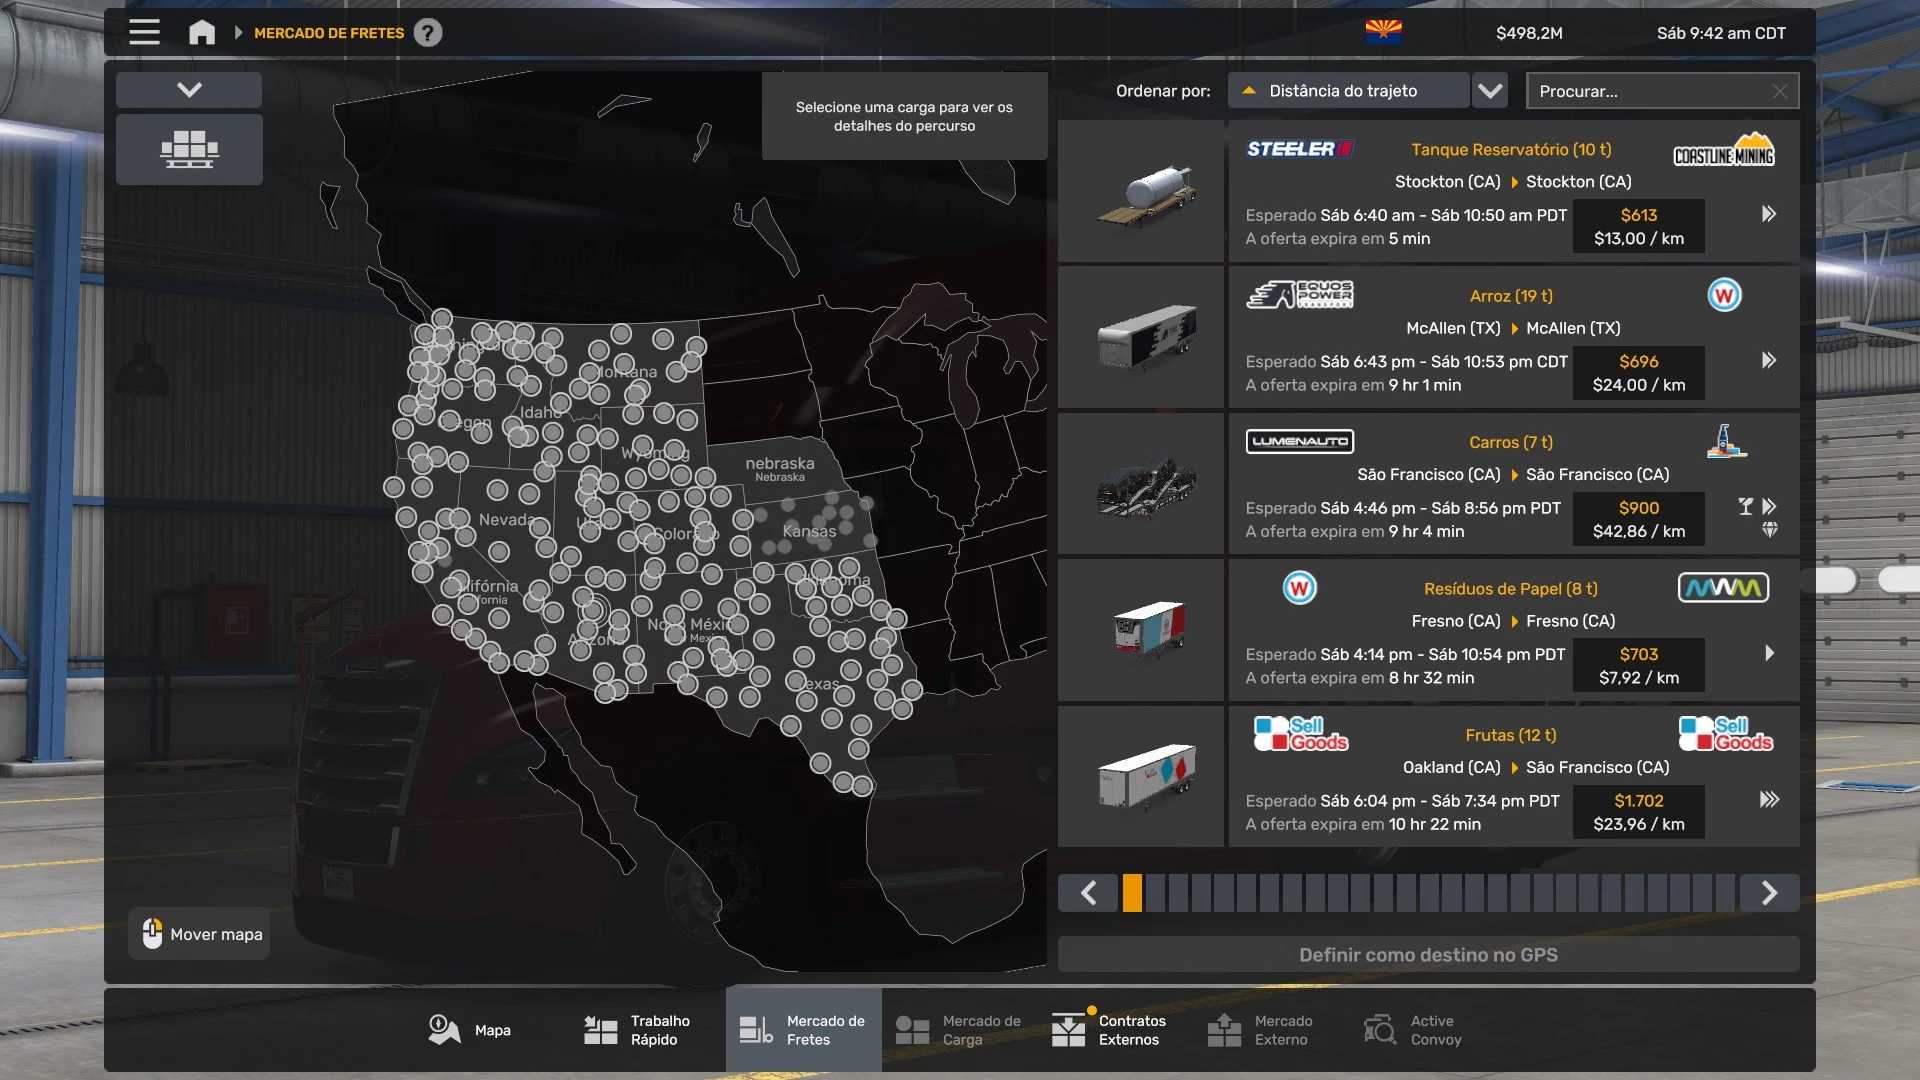
Task: Switch to Trabalho Rápido tab
Action: [x=636, y=1030]
